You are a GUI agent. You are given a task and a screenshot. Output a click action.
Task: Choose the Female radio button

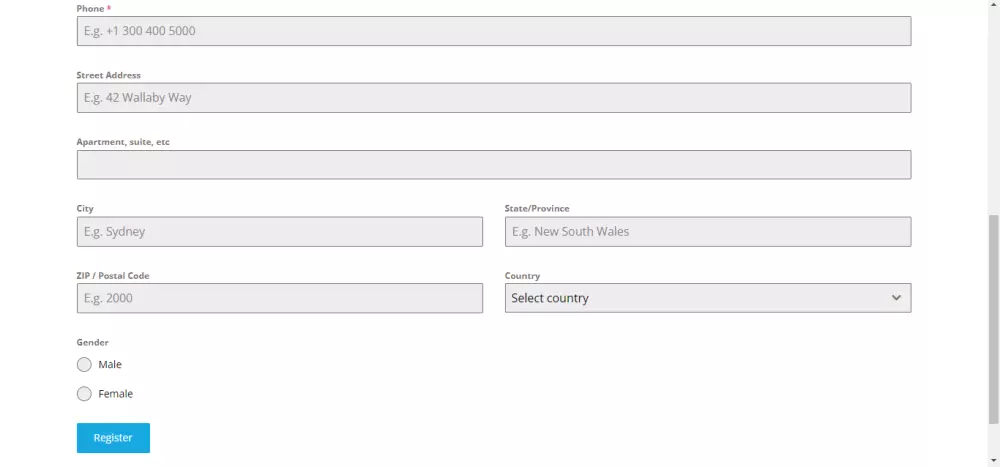(x=84, y=394)
